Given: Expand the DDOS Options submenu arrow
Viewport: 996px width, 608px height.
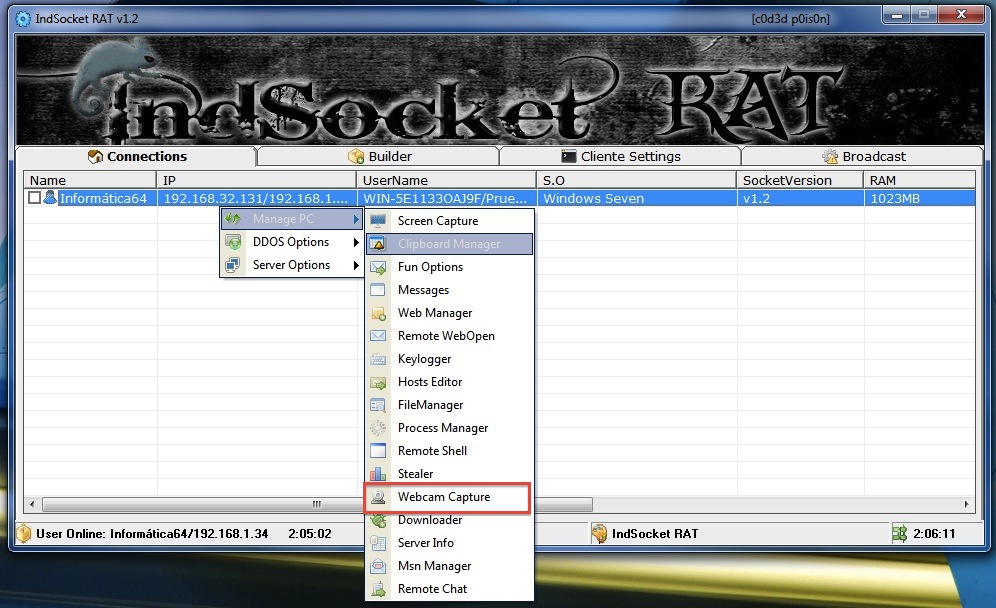Looking at the screenshot, I should (x=356, y=242).
